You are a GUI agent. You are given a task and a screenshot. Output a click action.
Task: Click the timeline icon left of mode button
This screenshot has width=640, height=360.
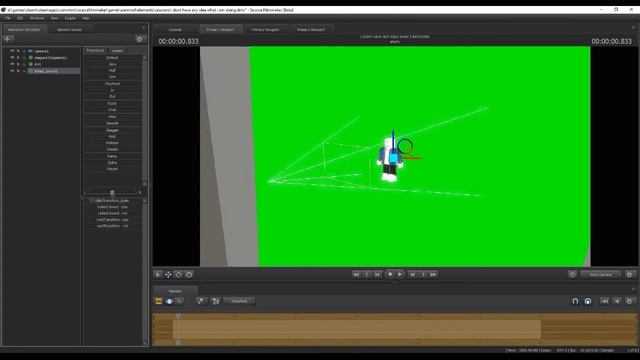(216, 301)
